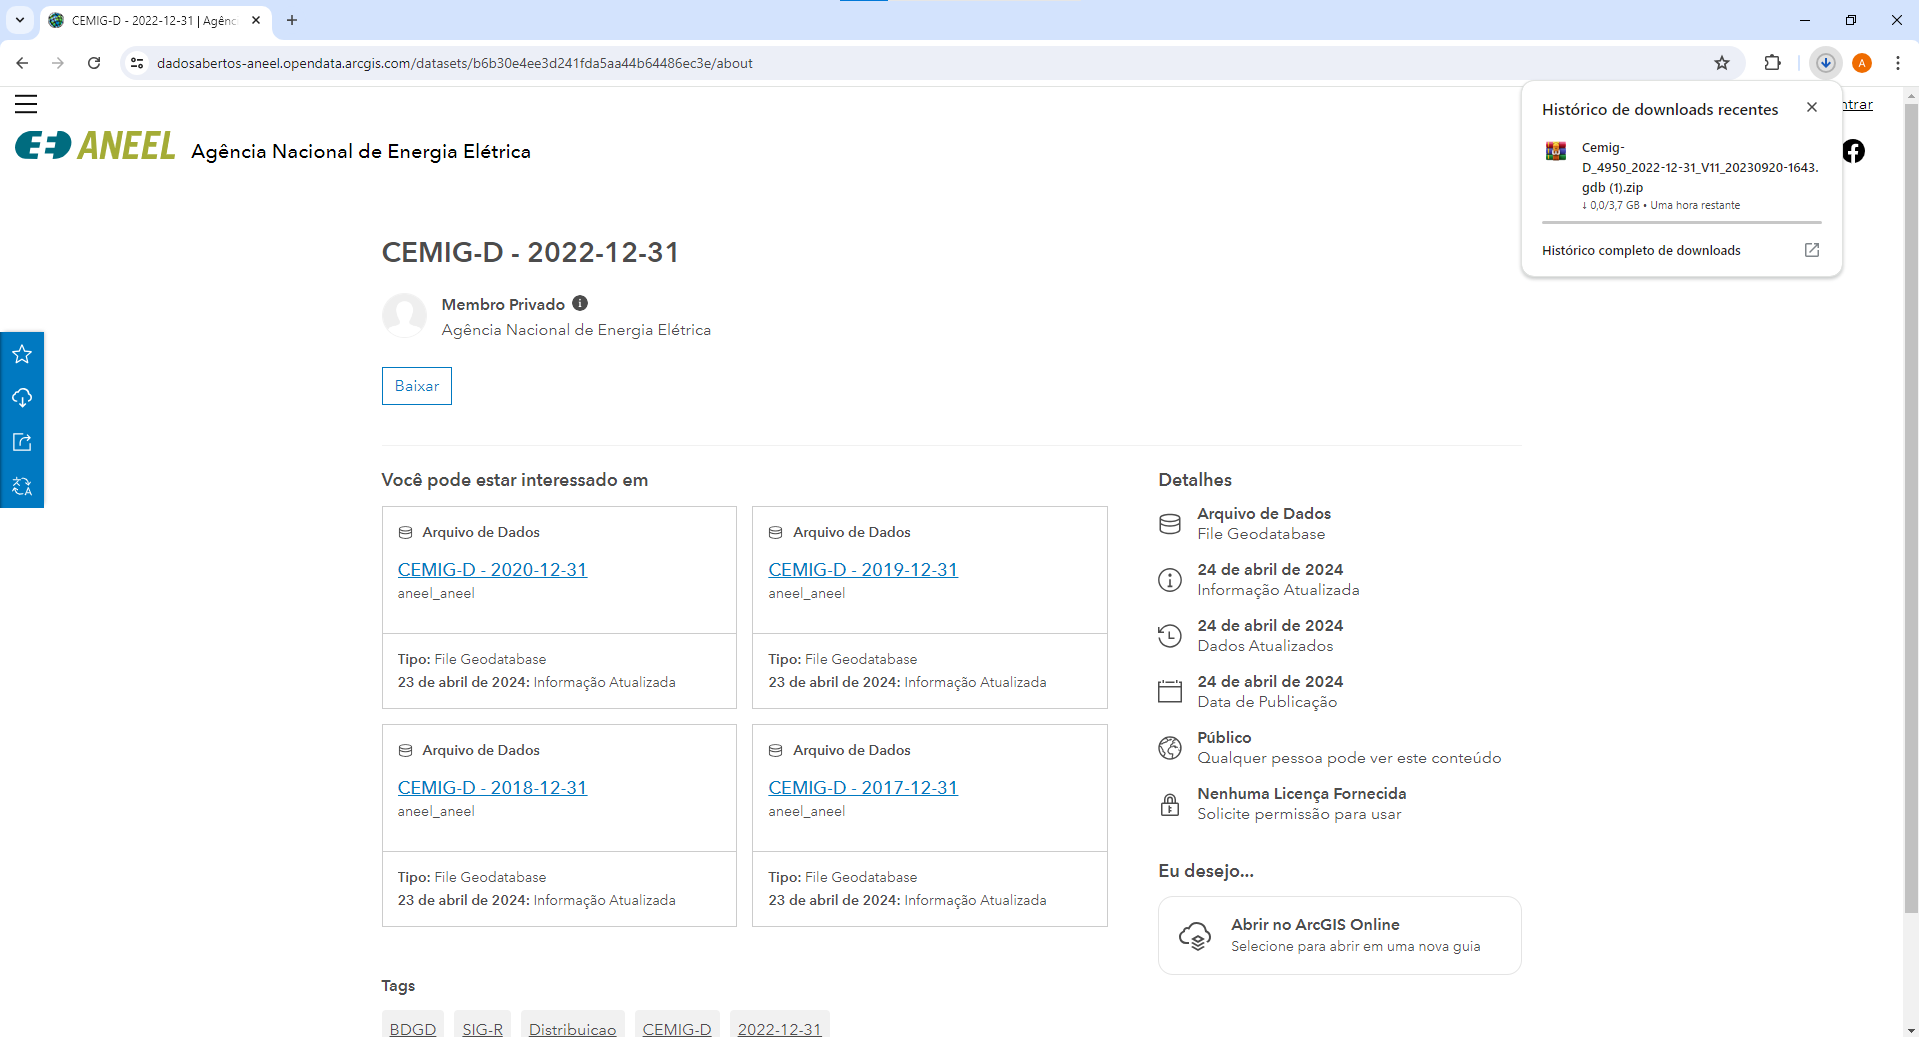The width and height of the screenshot is (1919, 1037).
Task: Click the share icon in blue sidebar
Action: pos(22,442)
